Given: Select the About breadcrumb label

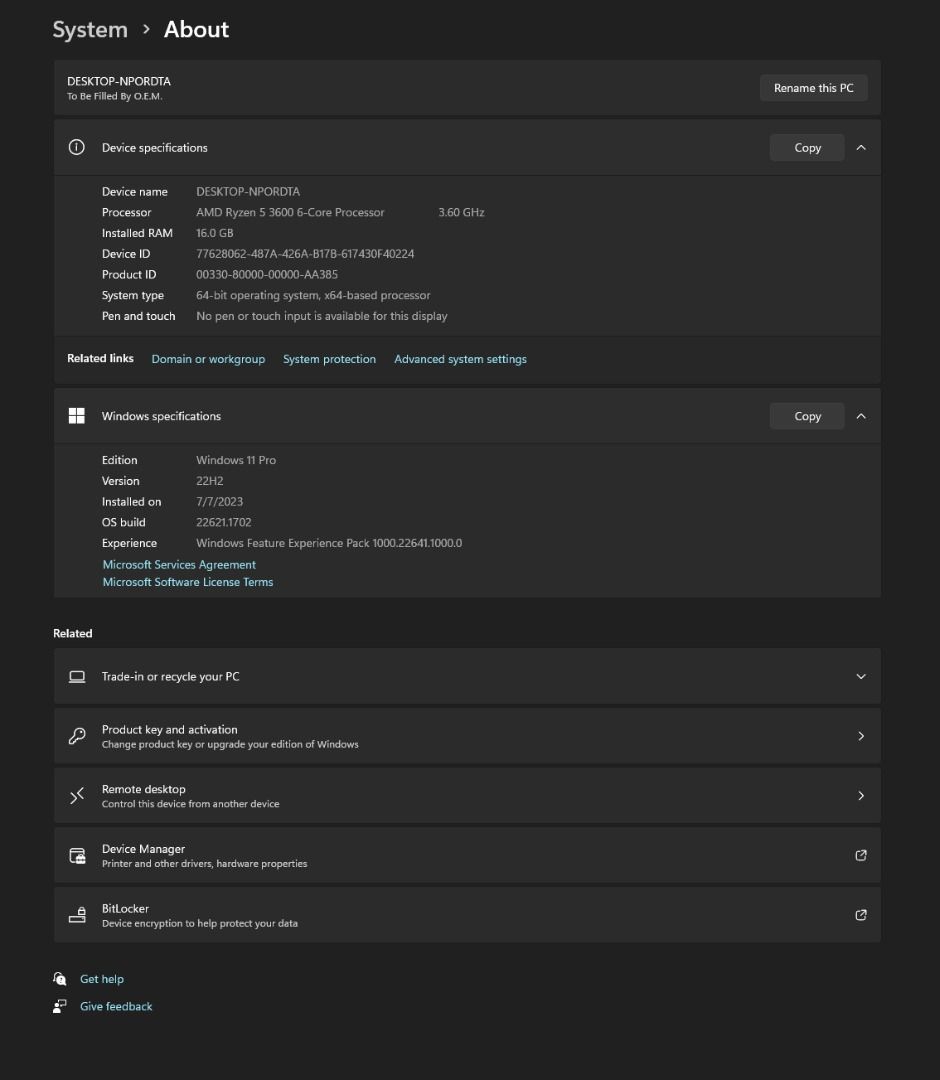Looking at the screenshot, I should tap(196, 29).
